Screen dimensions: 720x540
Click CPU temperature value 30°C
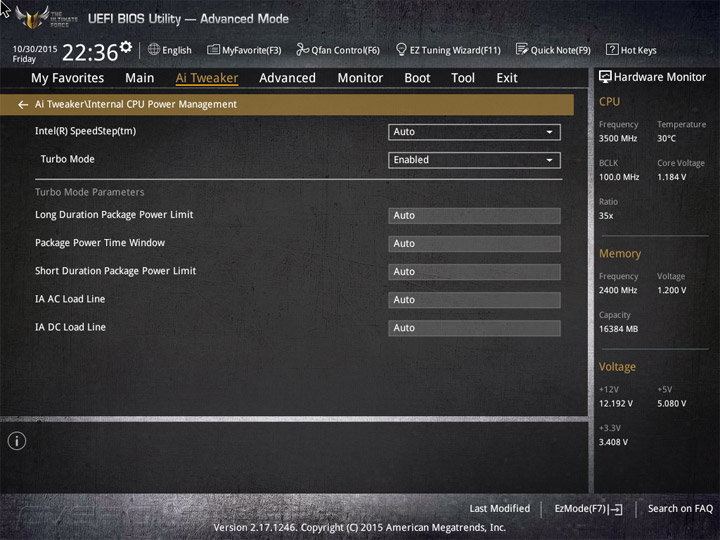(666, 138)
